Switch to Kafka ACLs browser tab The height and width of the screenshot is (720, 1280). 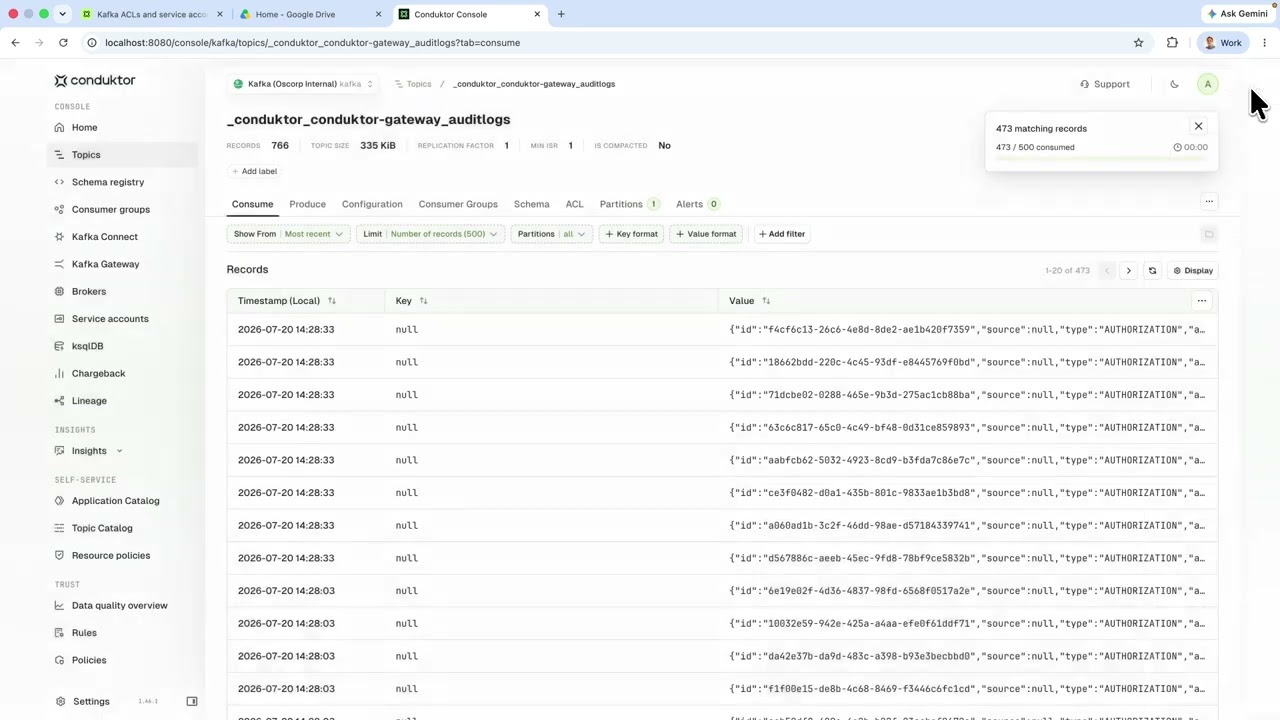[152, 14]
